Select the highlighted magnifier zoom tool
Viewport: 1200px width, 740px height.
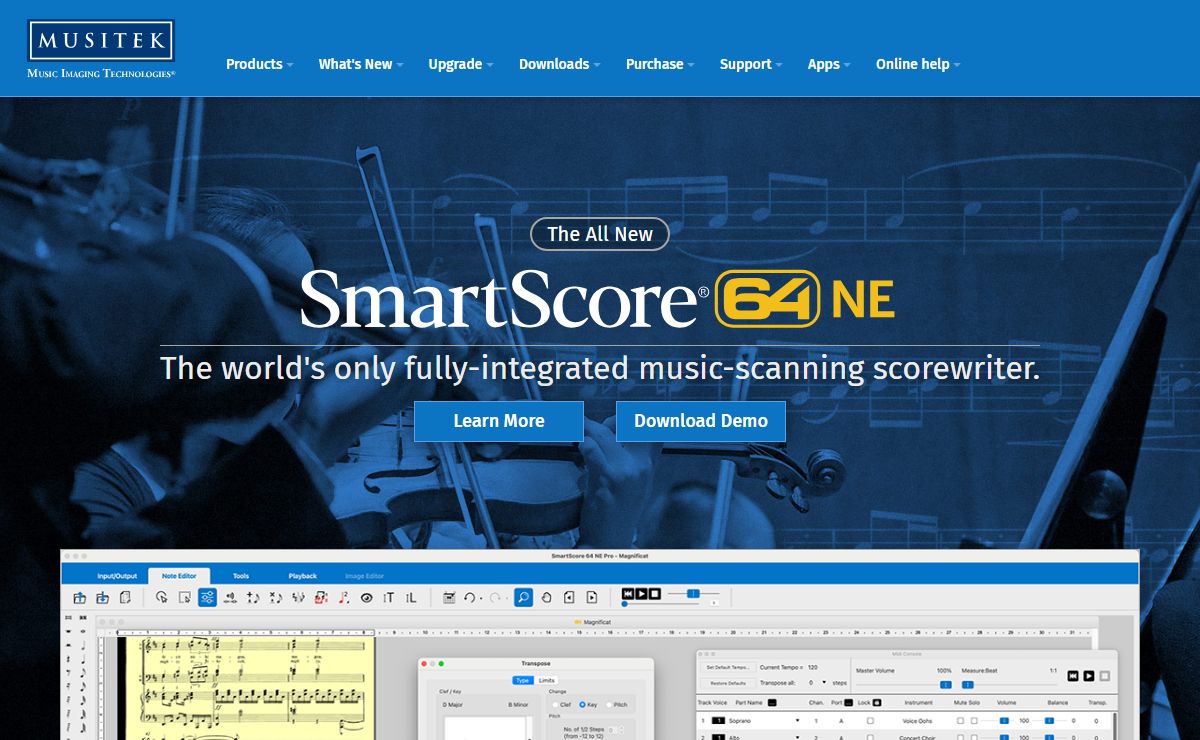tap(523, 598)
